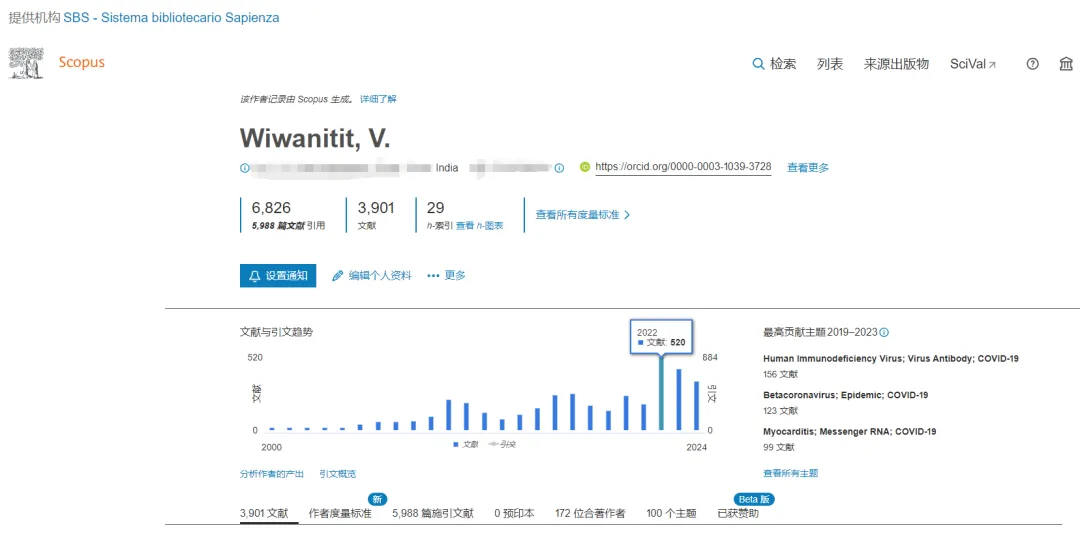Open topic Betacoronavirus; Epidemic; COVID-19

click(x=845, y=395)
